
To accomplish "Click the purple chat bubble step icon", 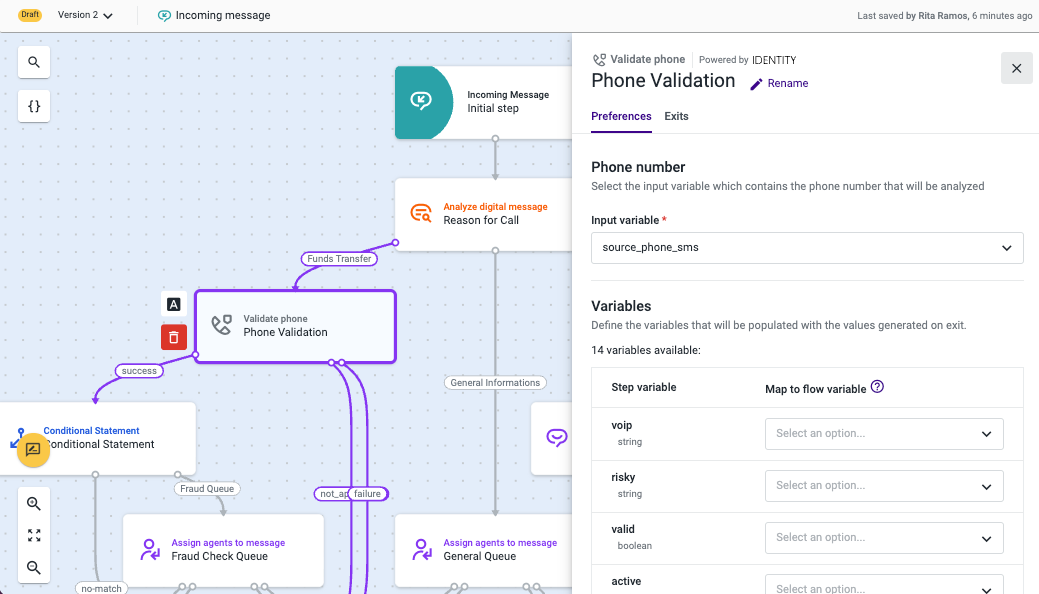I will coord(557,437).
